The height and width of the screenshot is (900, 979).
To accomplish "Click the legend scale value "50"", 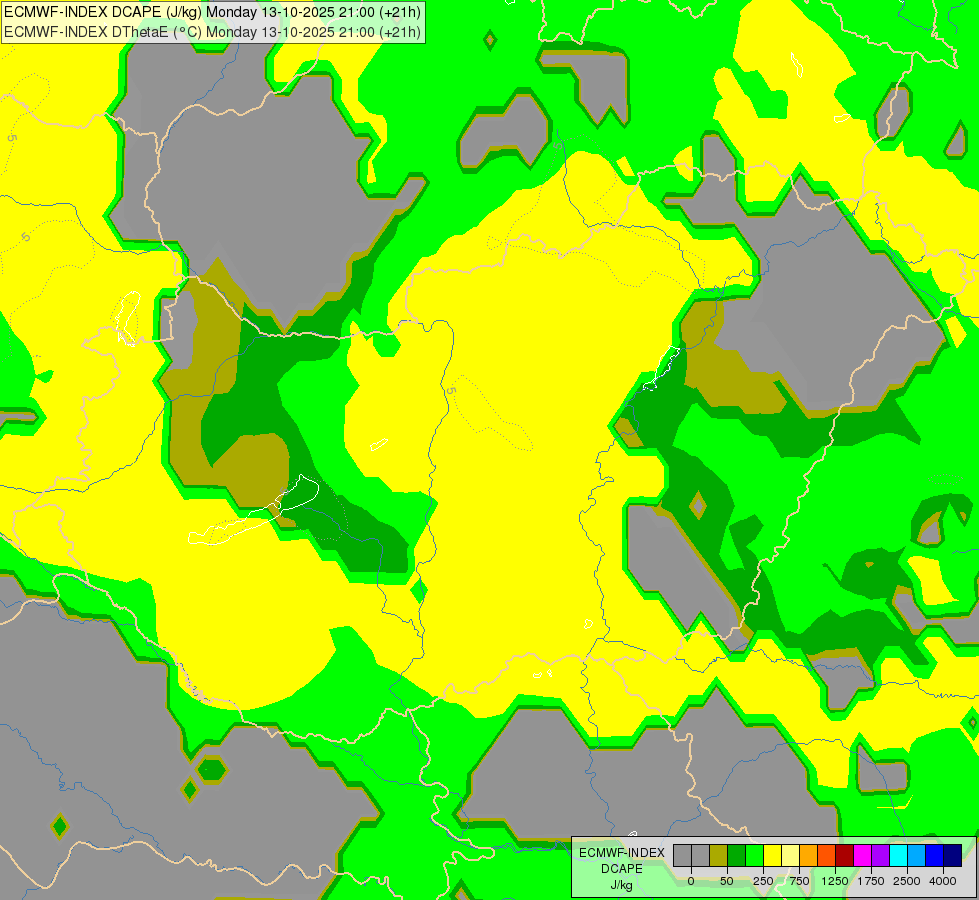I will (x=727, y=881).
